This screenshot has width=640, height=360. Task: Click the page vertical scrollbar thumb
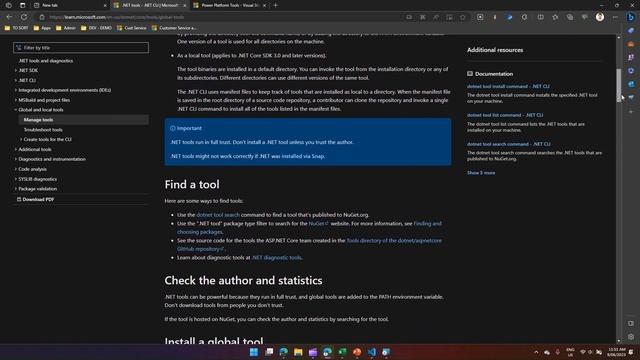tap(619, 85)
